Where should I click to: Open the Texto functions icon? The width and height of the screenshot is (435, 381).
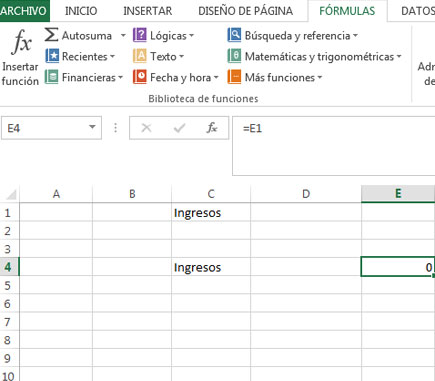click(140, 56)
